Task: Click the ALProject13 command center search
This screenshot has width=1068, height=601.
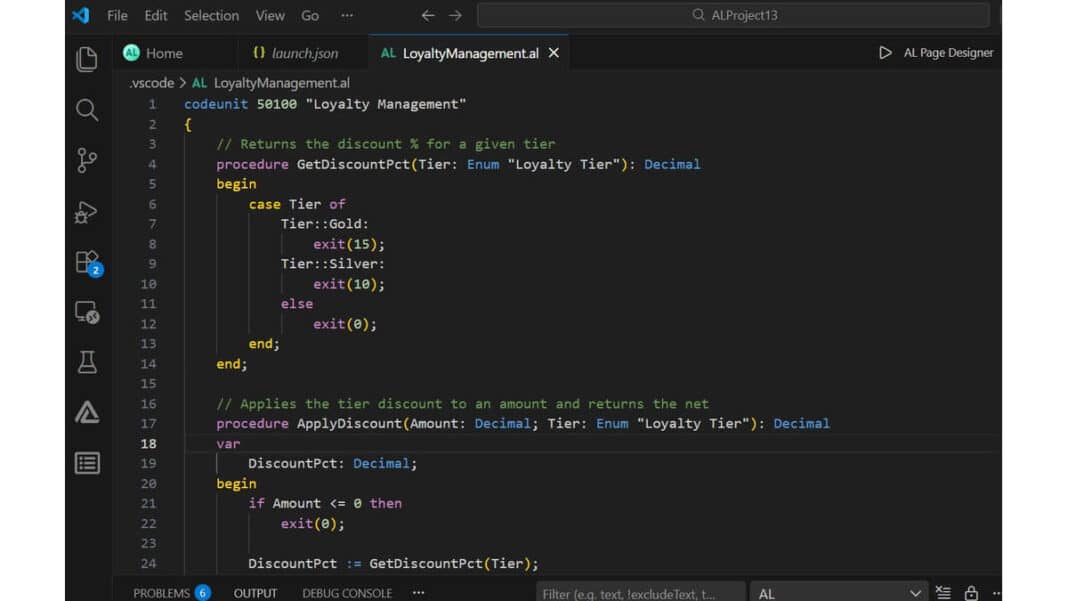Action: 734,15
